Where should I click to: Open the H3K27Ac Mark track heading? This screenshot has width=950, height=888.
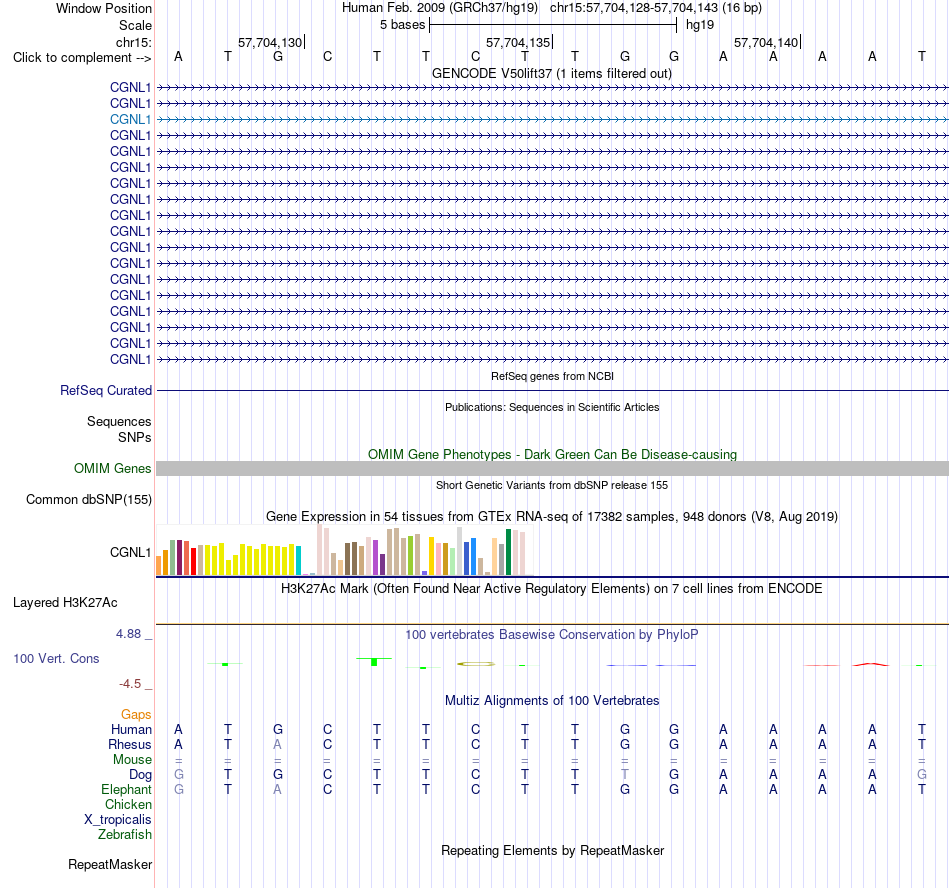pyautogui.click(x=552, y=588)
